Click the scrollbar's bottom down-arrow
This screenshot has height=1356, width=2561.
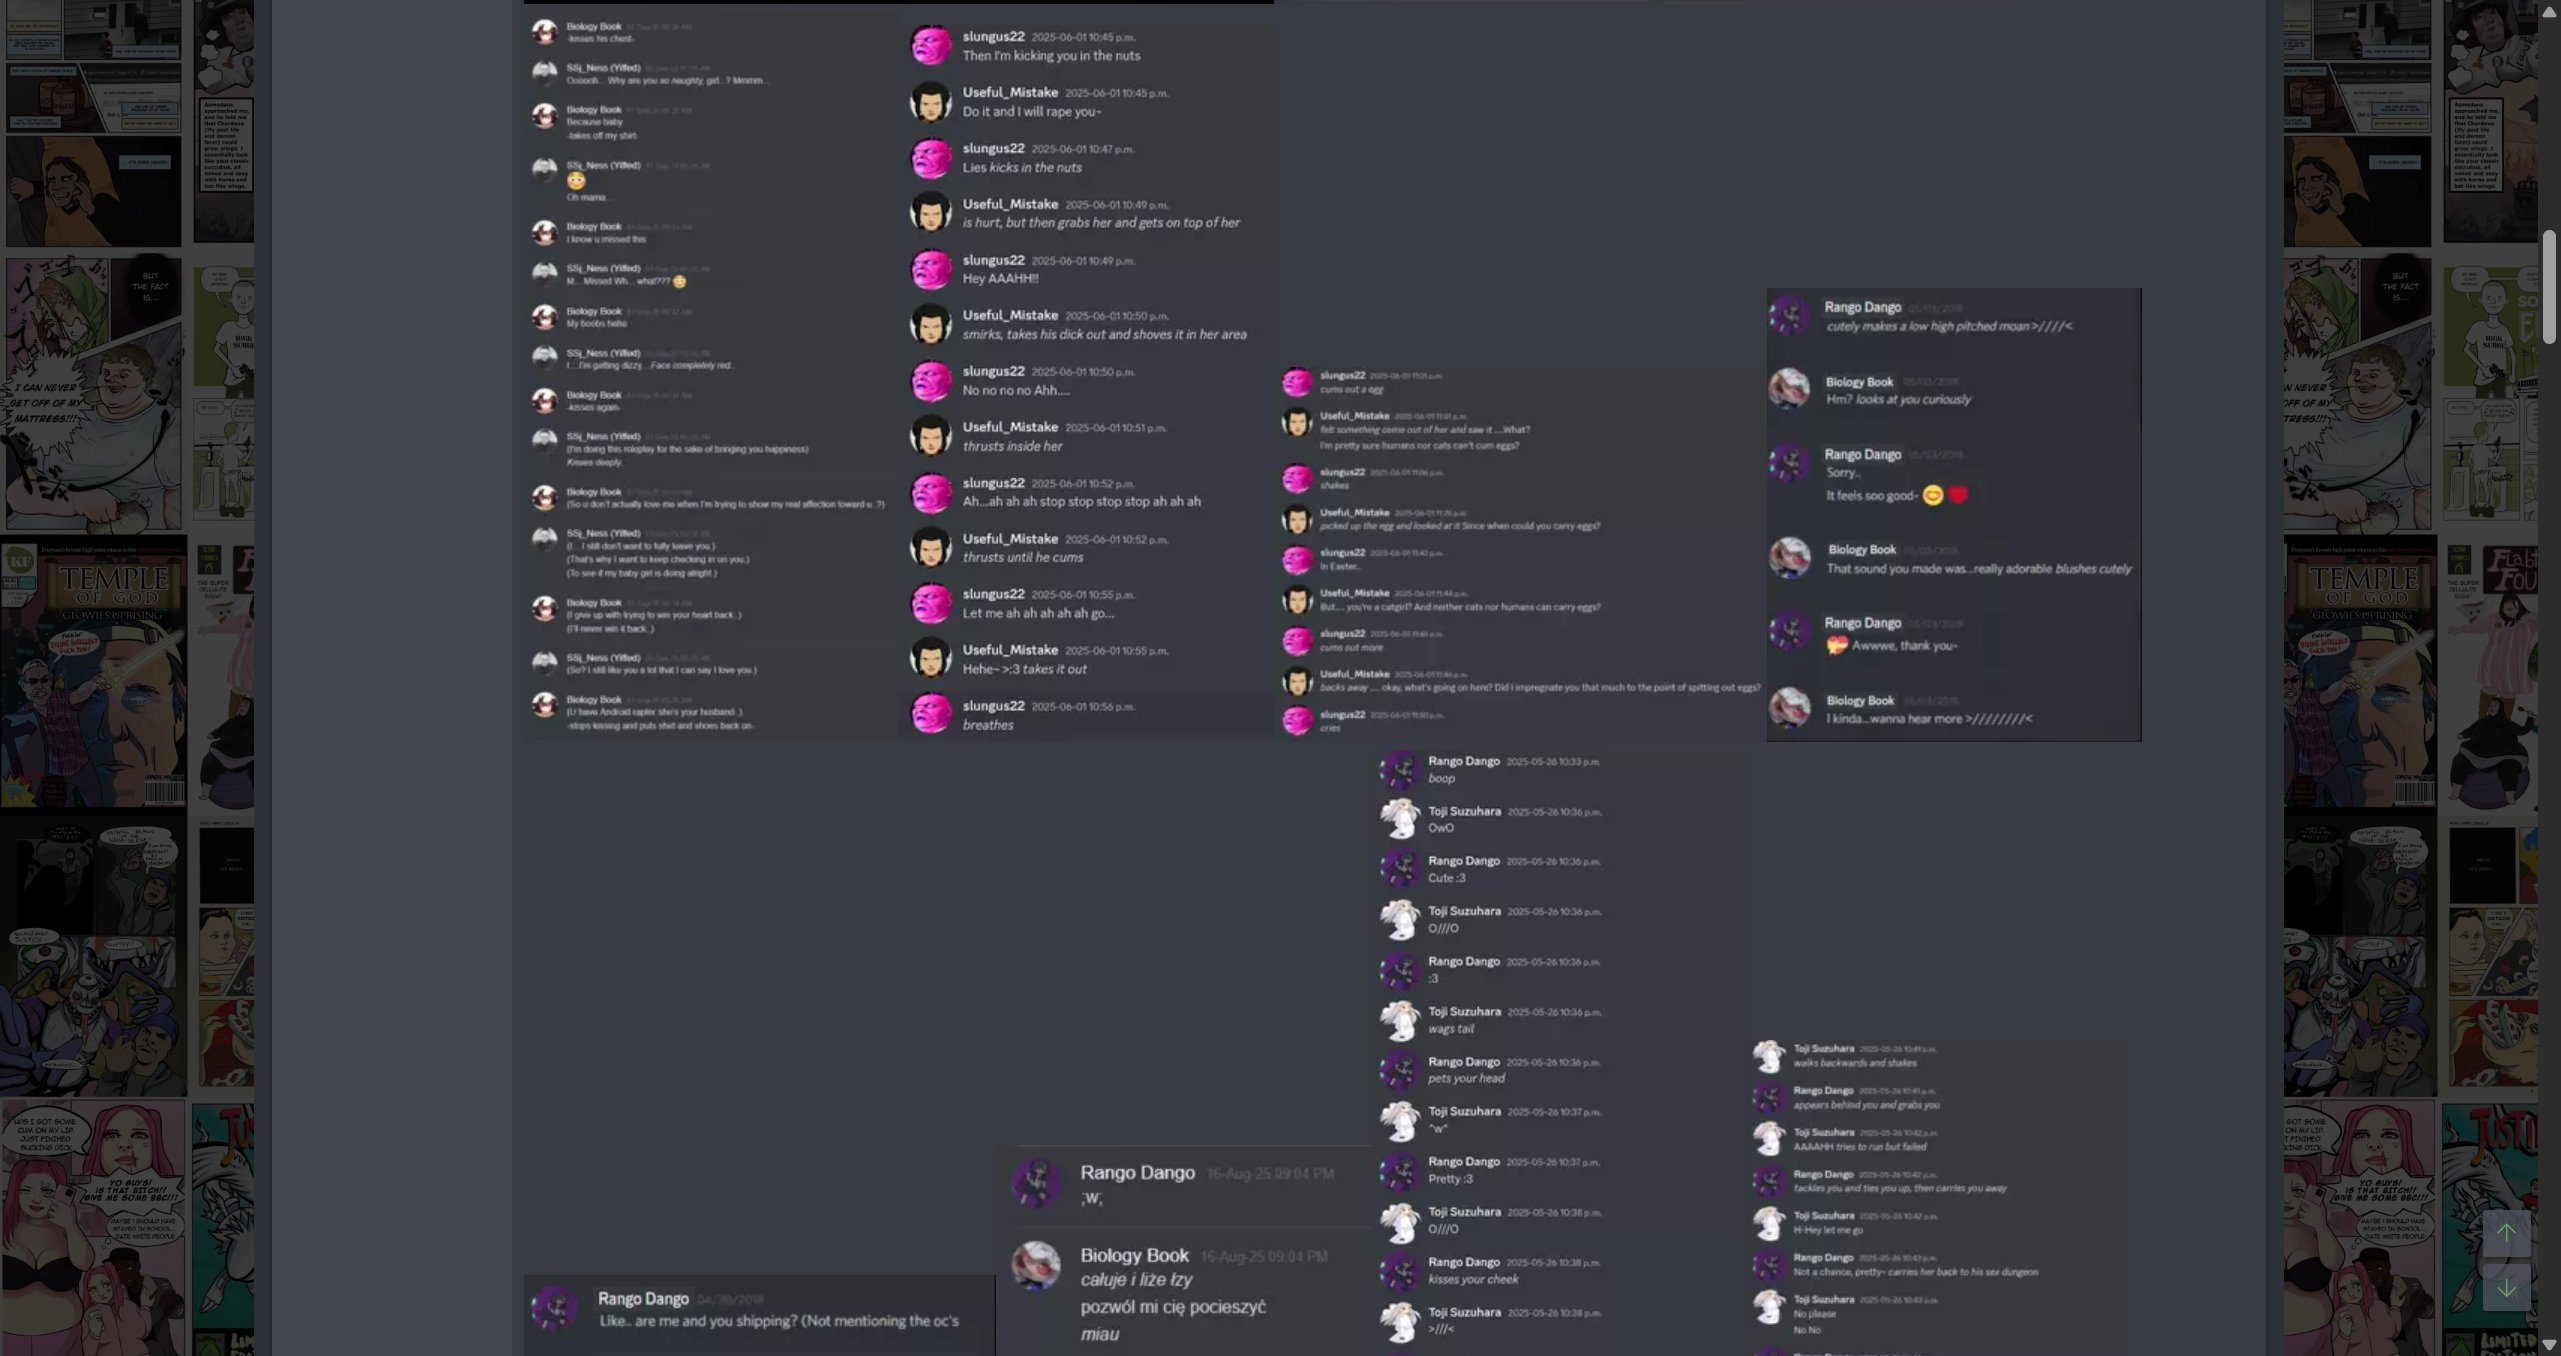(x=2549, y=1346)
